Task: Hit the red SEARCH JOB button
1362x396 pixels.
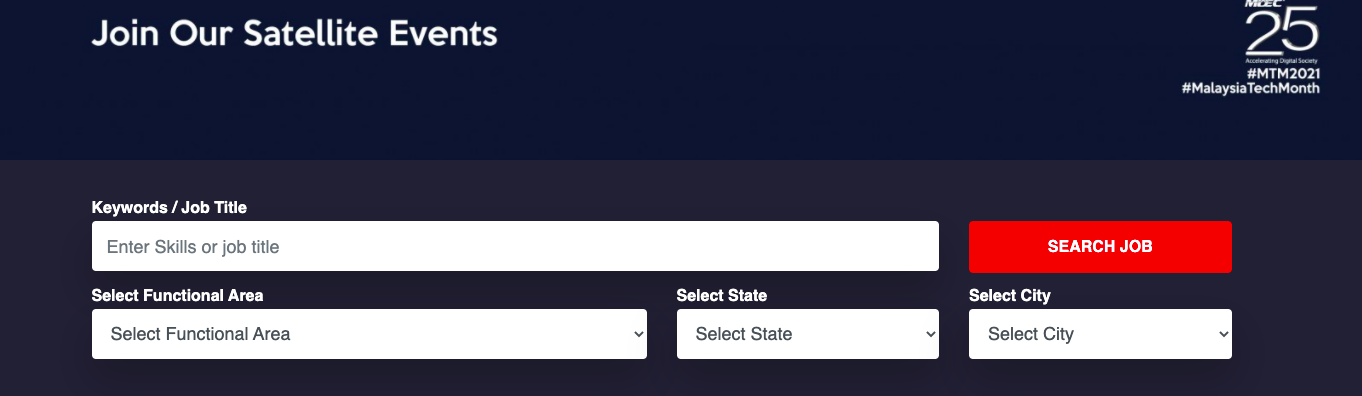Action: click(1100, 247)
